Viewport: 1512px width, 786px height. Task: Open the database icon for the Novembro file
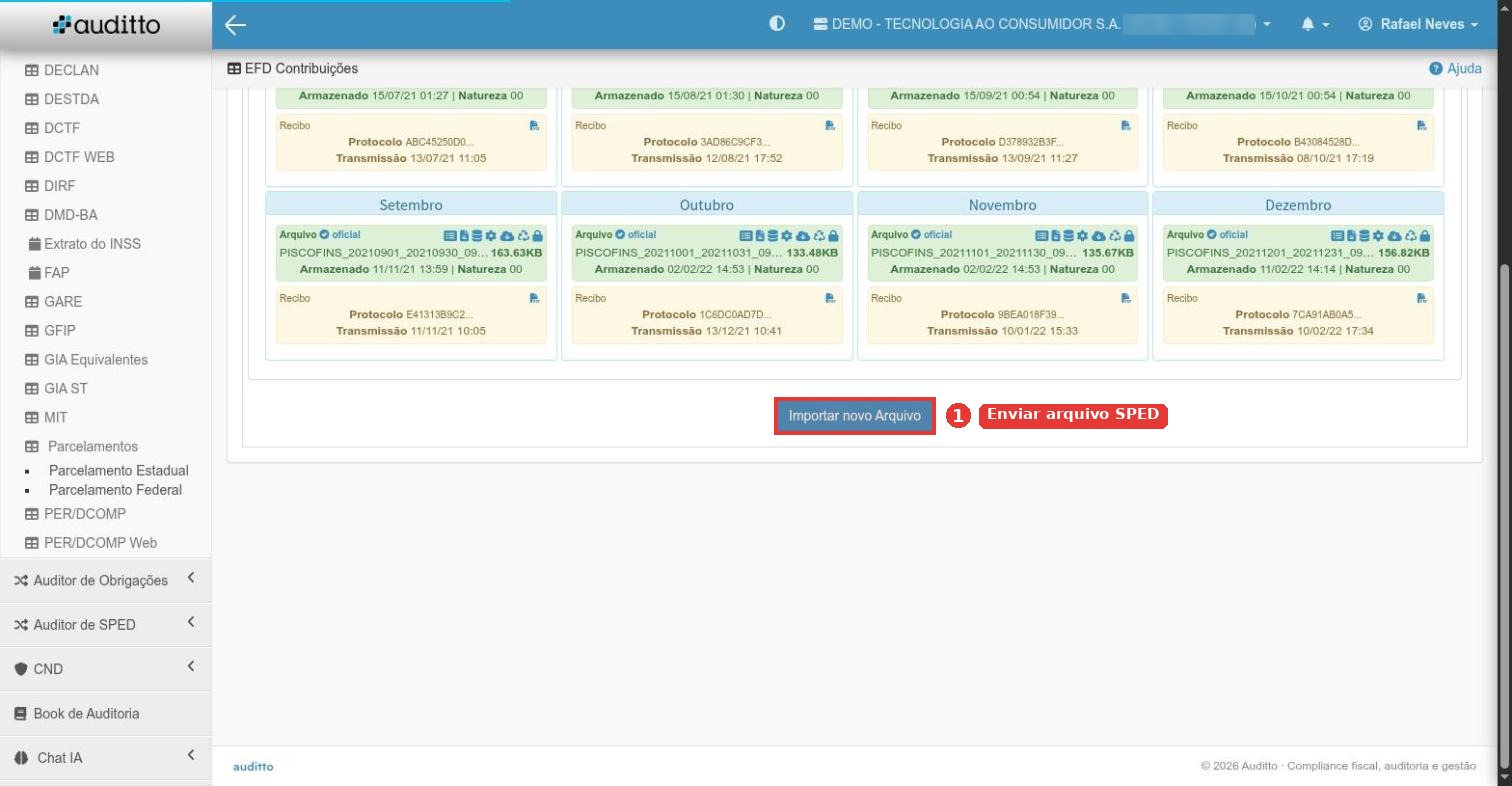[x=1068, y=235]
